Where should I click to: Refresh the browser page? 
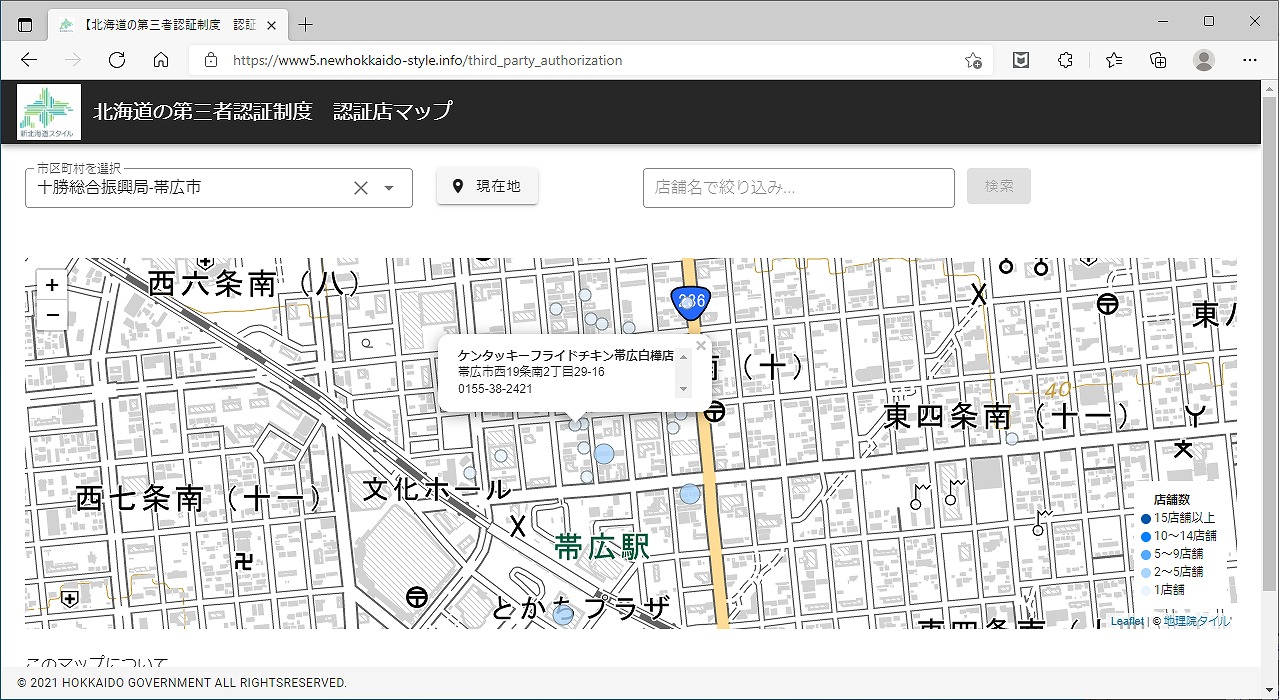click(117, 60)
